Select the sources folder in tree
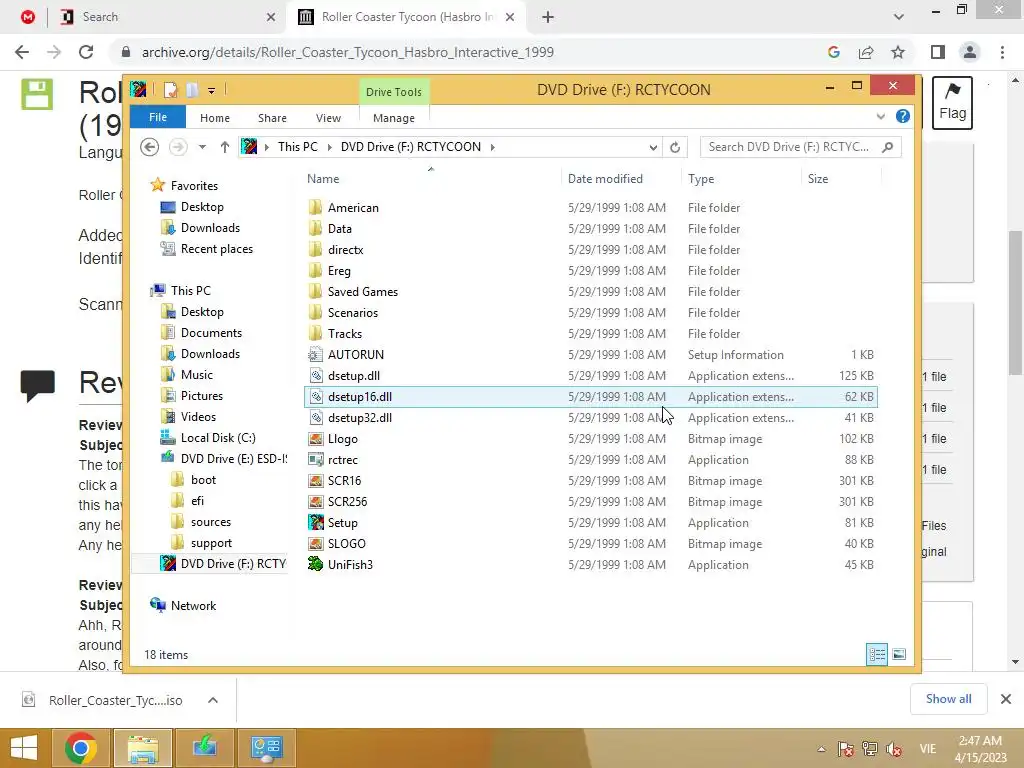Viewport: 1024px width, 768px height. (211, 522)
